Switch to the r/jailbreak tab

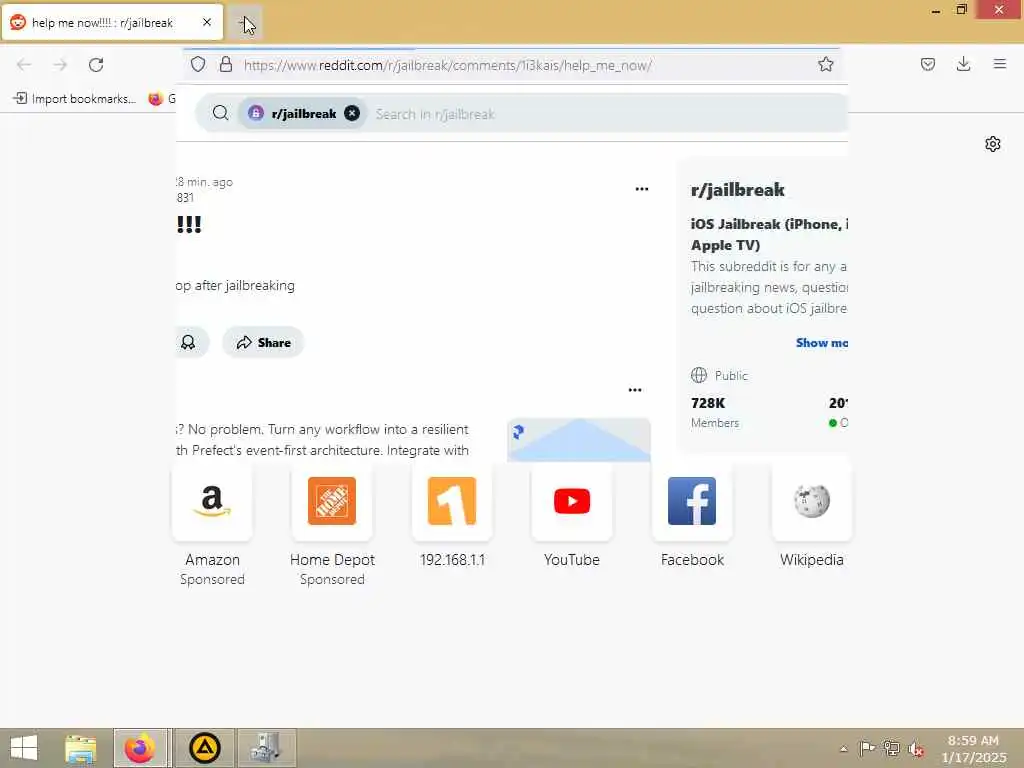pos(112,22)
